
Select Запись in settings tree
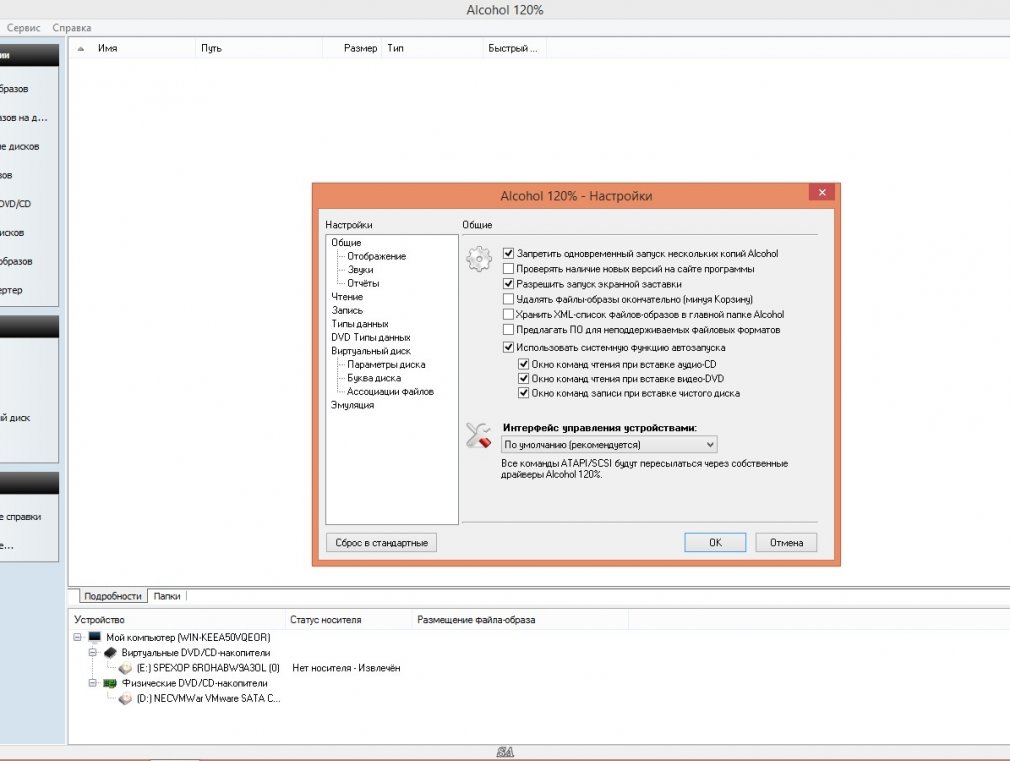(347, 310)
